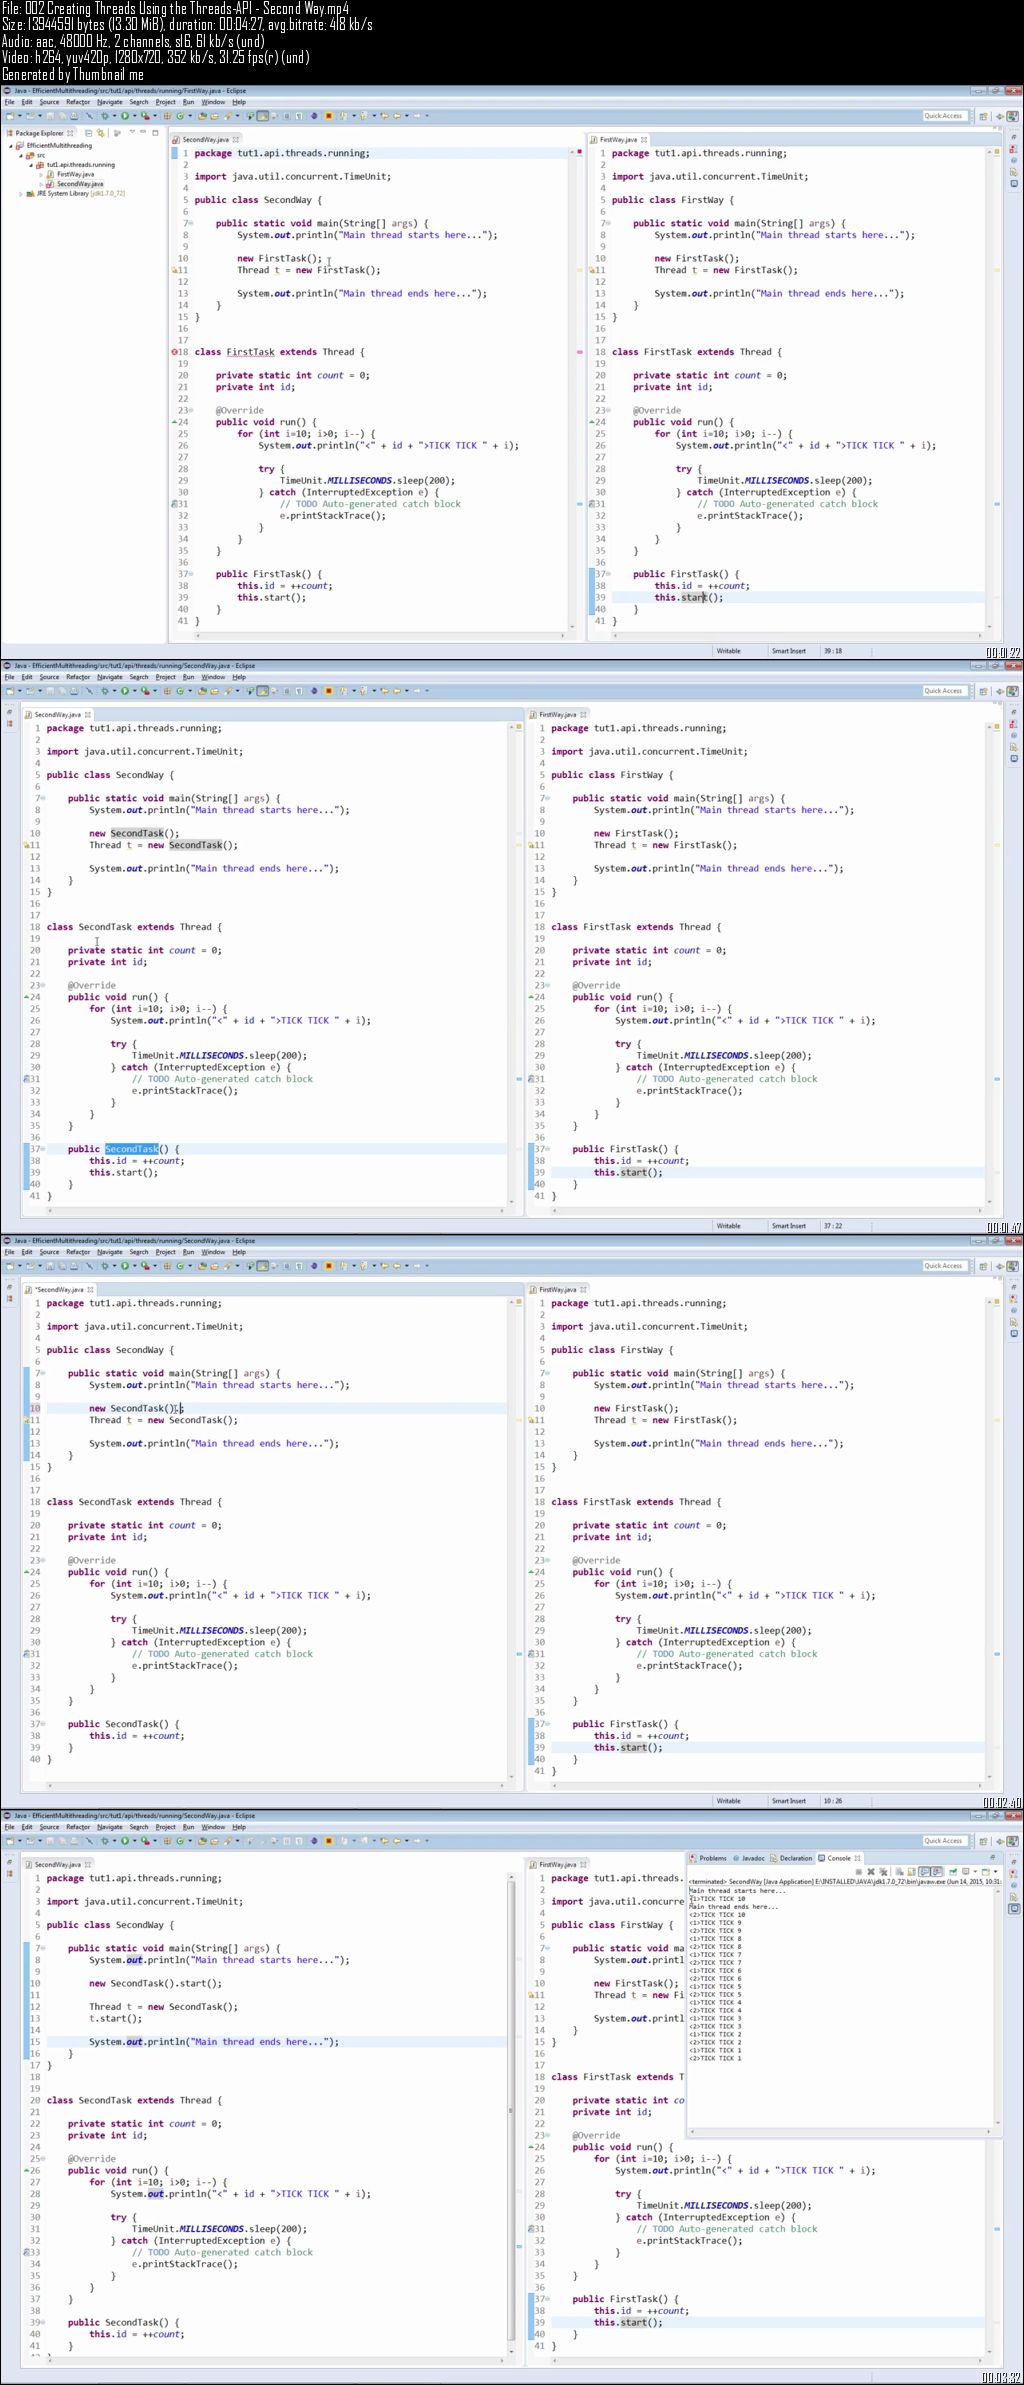Select tut1.api.threads.running package in Package Explorer
Image resolution: width=1024 pixels, height=2385 pixels.
(80, 165)
